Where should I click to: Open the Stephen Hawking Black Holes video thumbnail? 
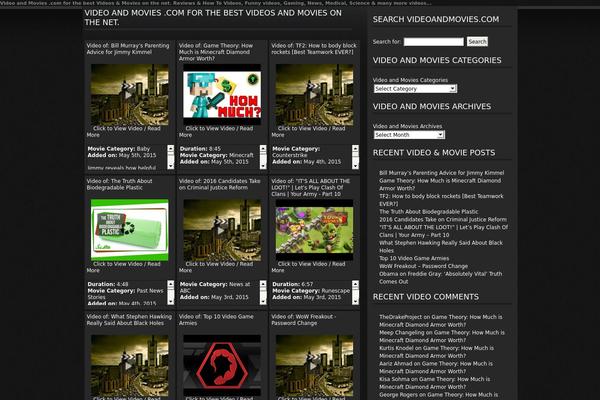129,366
